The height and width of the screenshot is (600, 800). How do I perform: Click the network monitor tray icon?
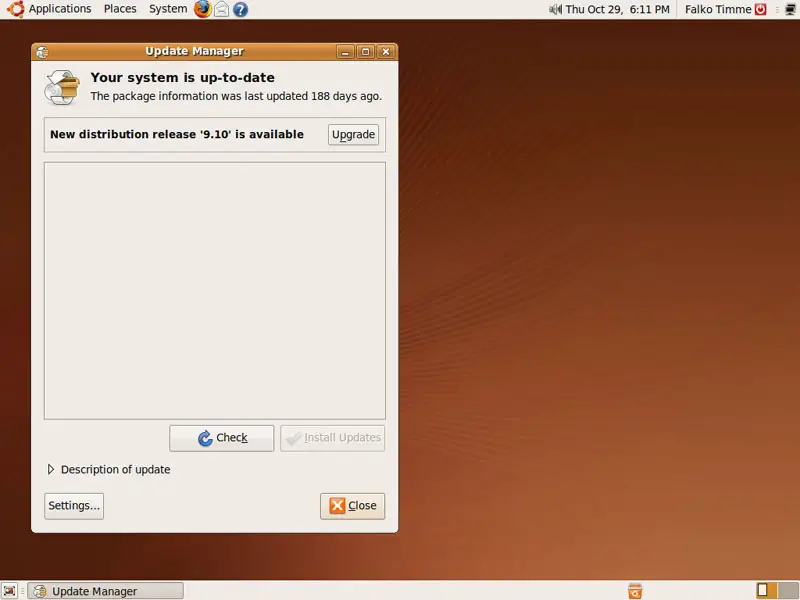coord(790,9)
